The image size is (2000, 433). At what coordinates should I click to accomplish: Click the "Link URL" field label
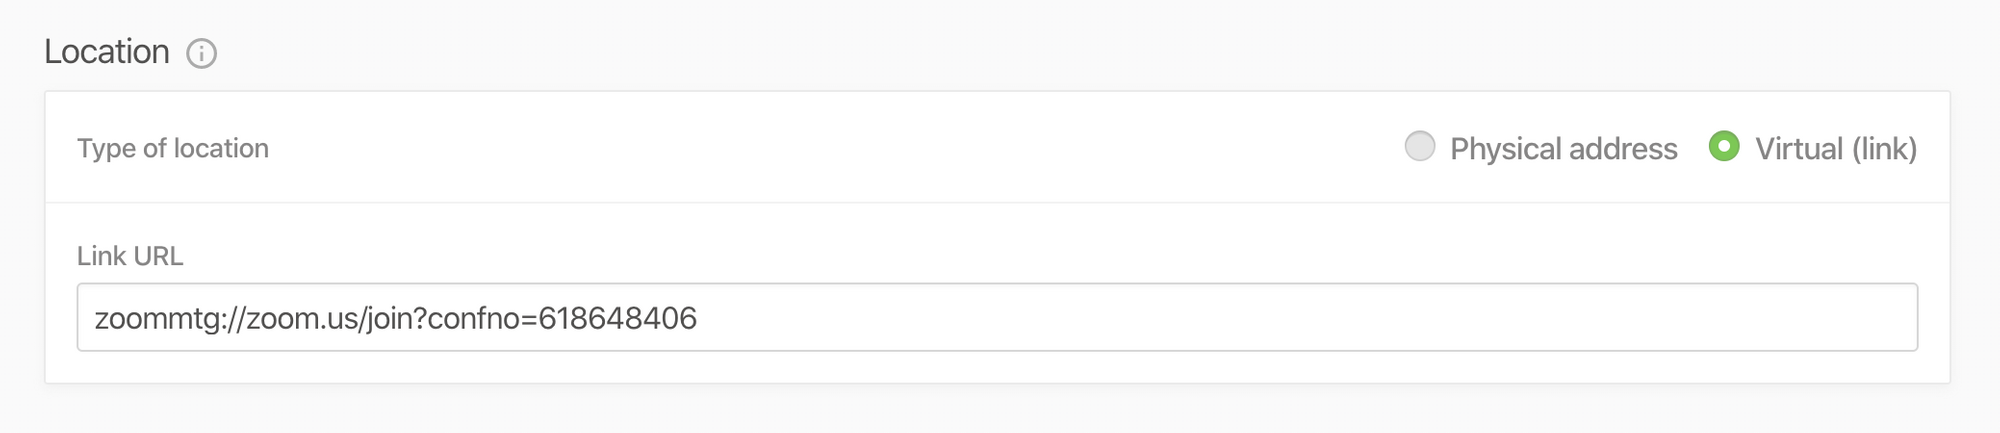pyautogui.click(x=130, y=256)
